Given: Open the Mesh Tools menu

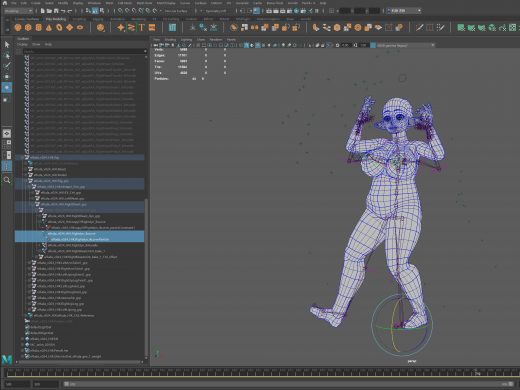Looking at the screenshot, I should click(144, 3).
